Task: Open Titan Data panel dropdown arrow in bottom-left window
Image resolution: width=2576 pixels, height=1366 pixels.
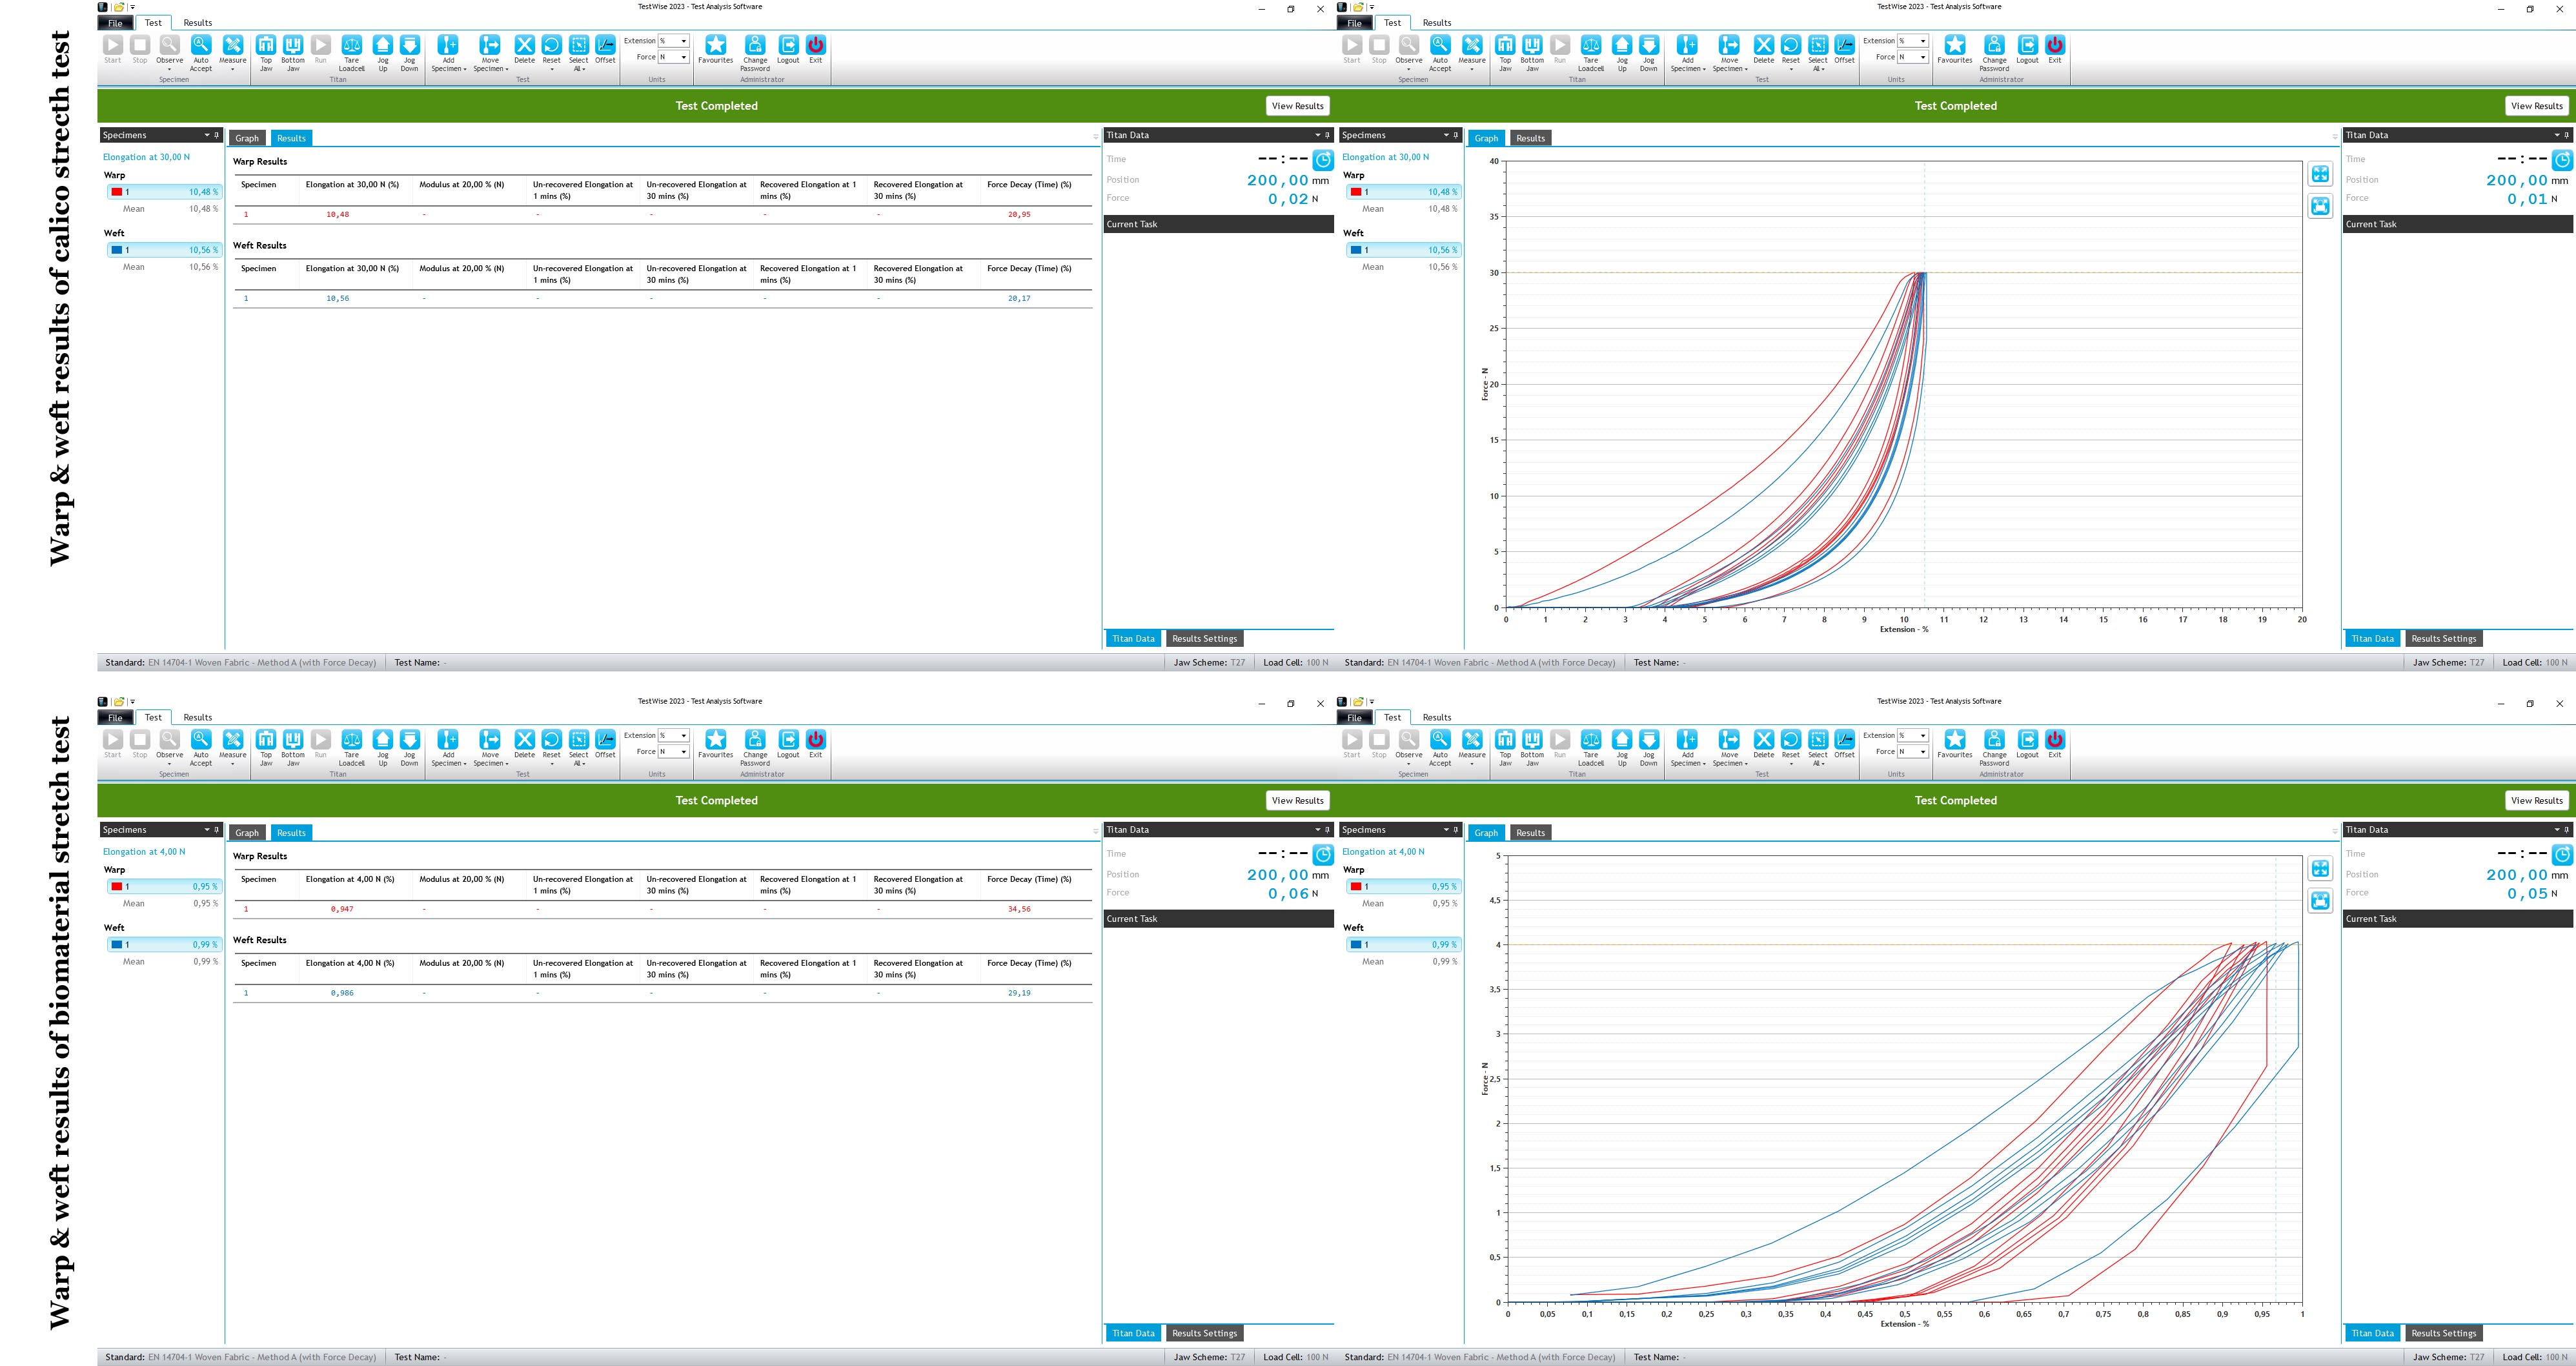Action: pos(1317,830)
